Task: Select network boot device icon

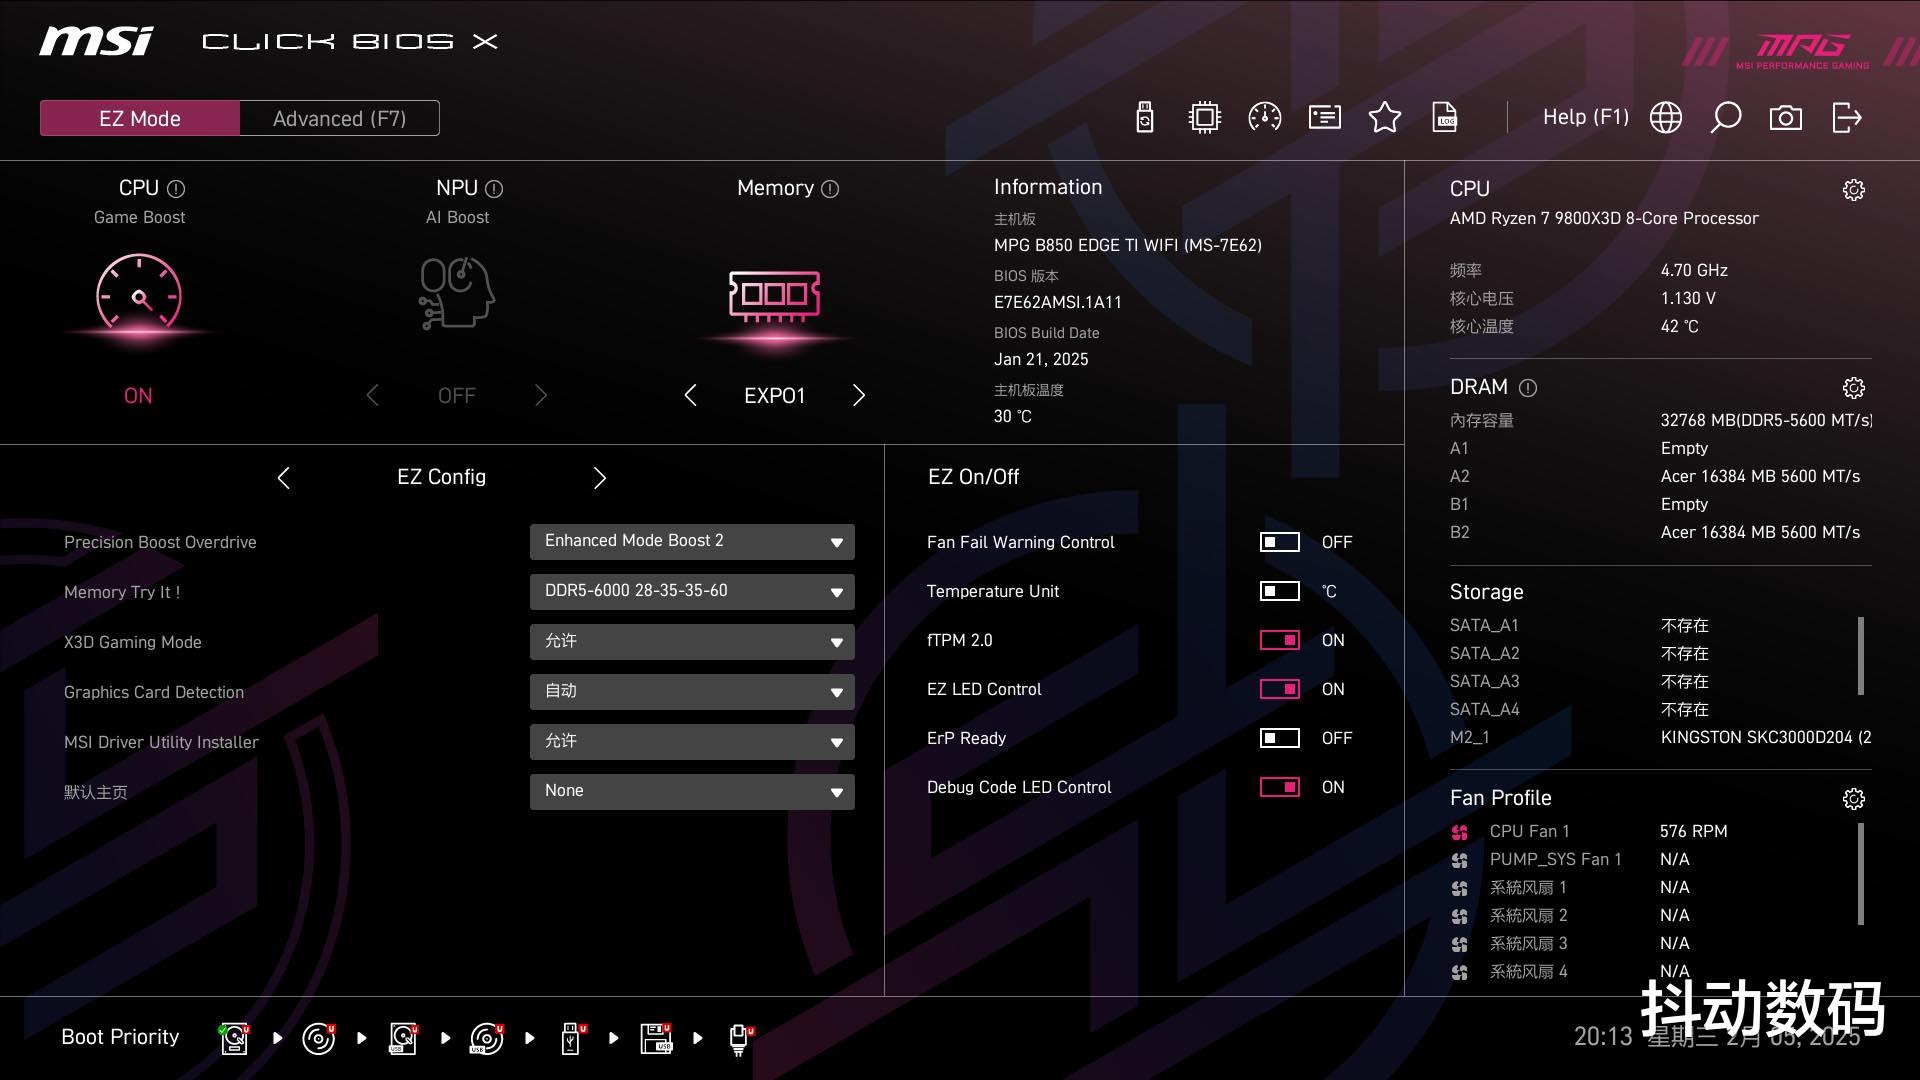Action: (740, 1038)
